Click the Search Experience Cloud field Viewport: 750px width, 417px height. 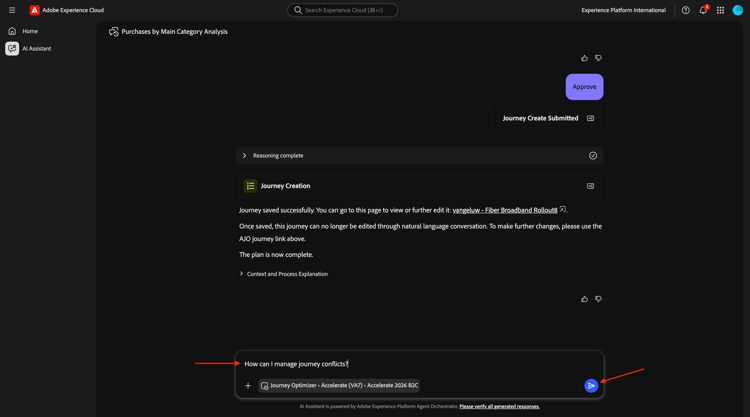point(342,10)
